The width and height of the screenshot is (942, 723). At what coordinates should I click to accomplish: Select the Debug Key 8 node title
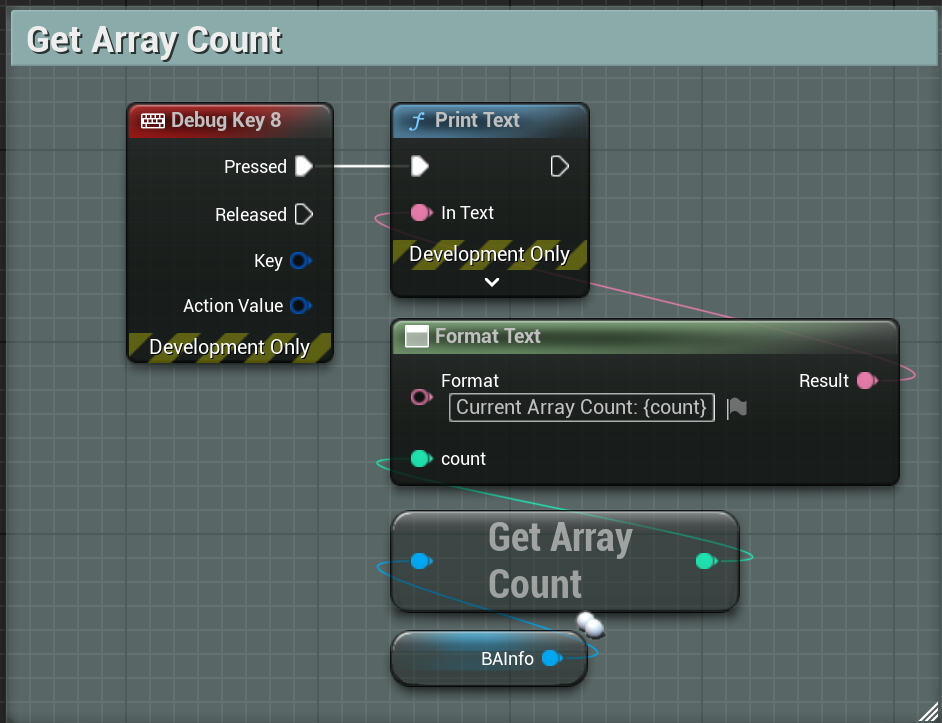pyautogui.click(x=226, y=120)
